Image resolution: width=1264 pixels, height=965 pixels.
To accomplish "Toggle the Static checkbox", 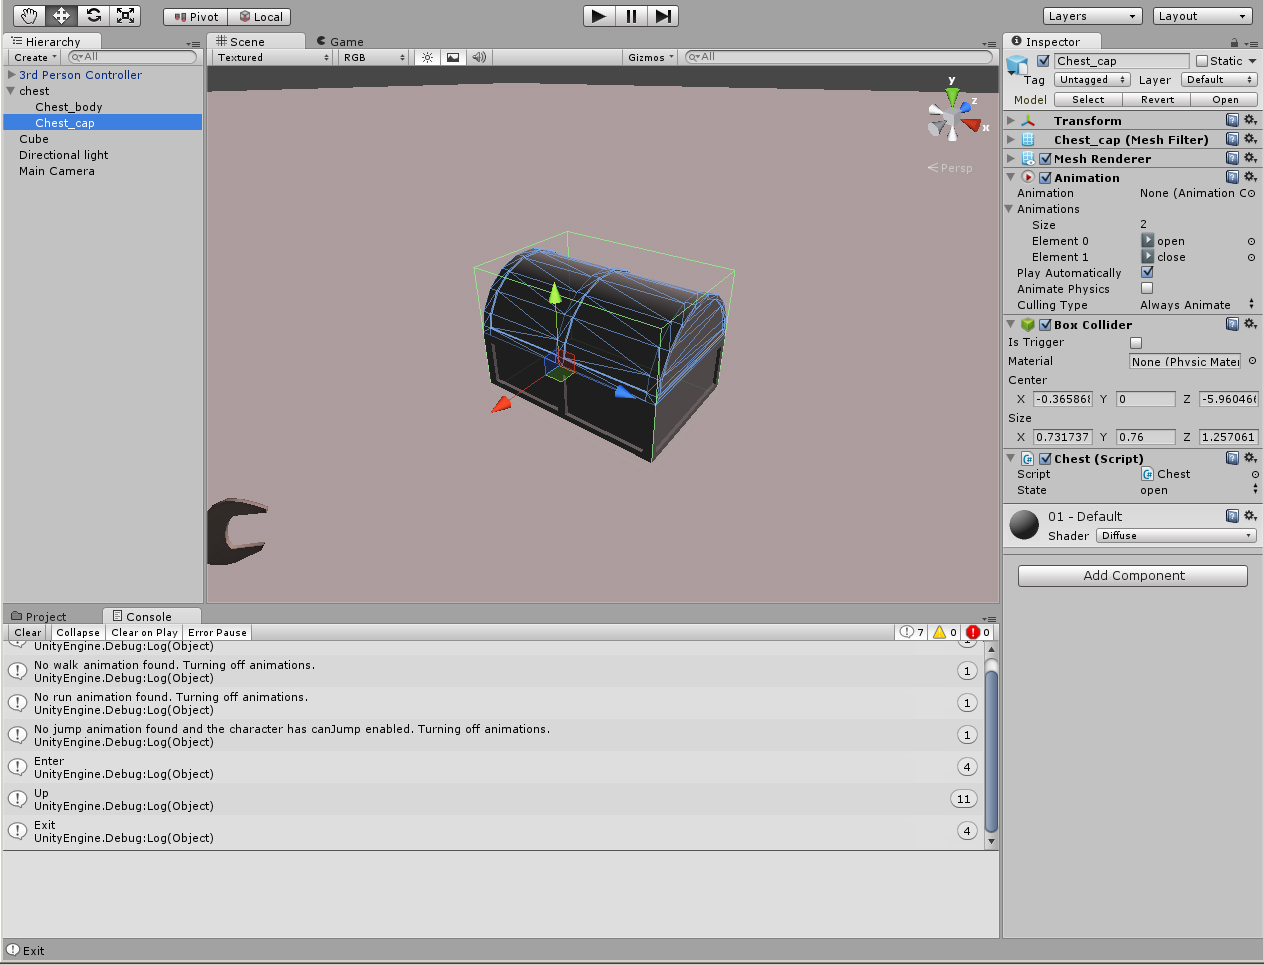I will click(x=1202, y=61).
